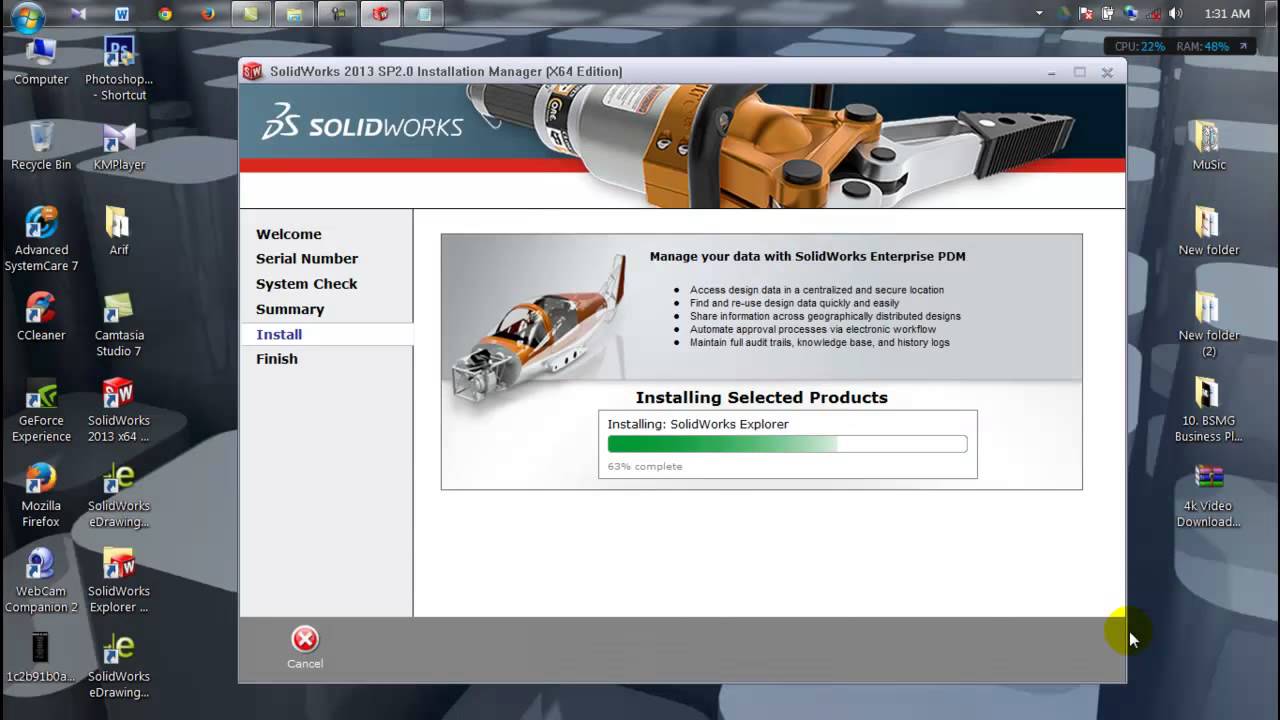Open Advanced SystemCare 7 icon

pyautogui.click(x=41, y=240)
